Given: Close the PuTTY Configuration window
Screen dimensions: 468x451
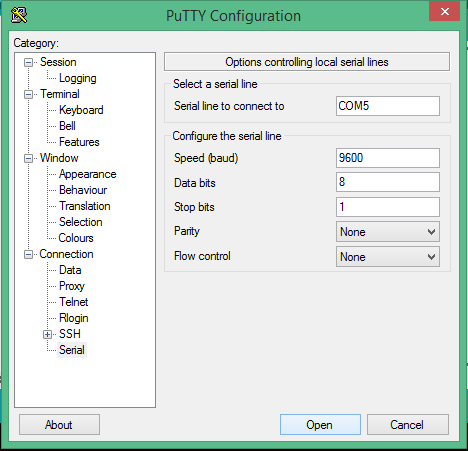Looking at the screenshot, I should (x=444, y=12).
